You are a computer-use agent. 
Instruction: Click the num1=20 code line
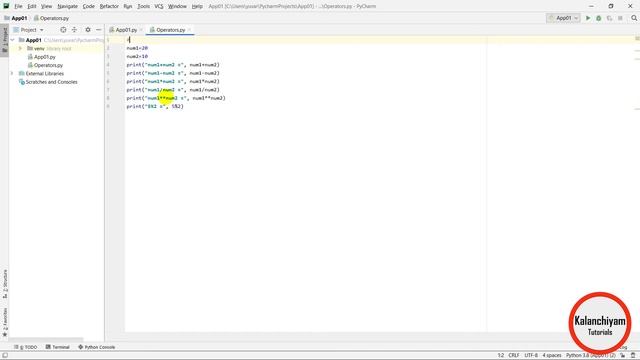137,48
